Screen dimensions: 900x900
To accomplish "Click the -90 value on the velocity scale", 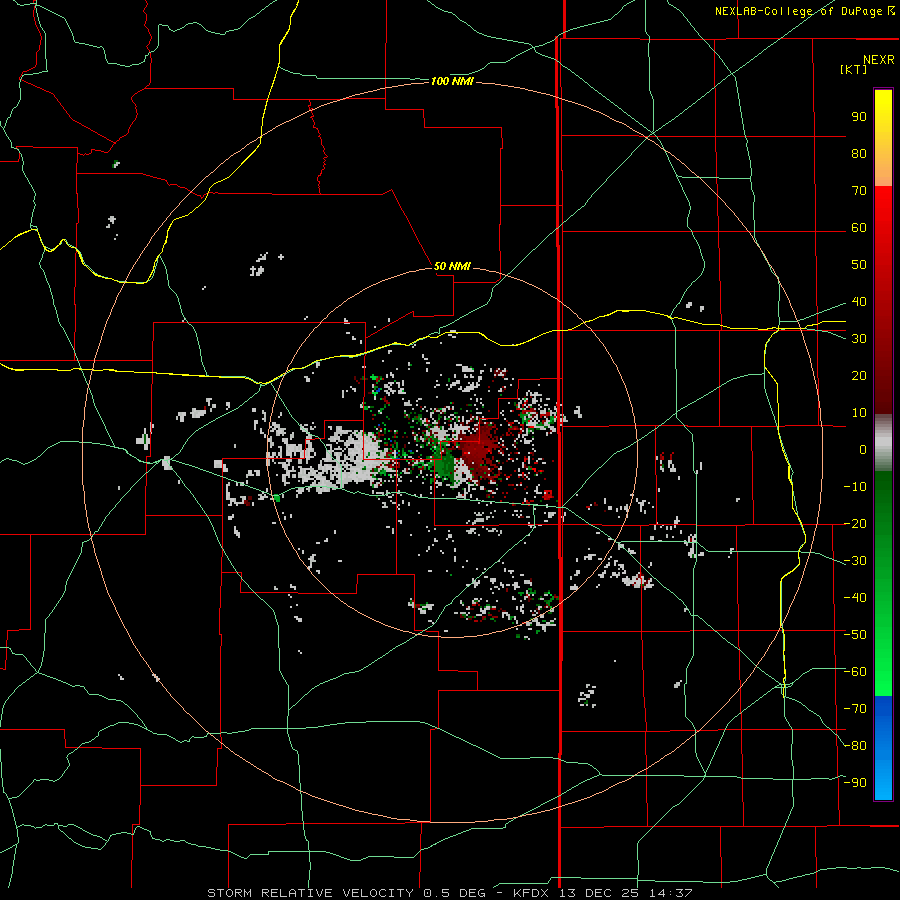I will [x=855, y=783].
